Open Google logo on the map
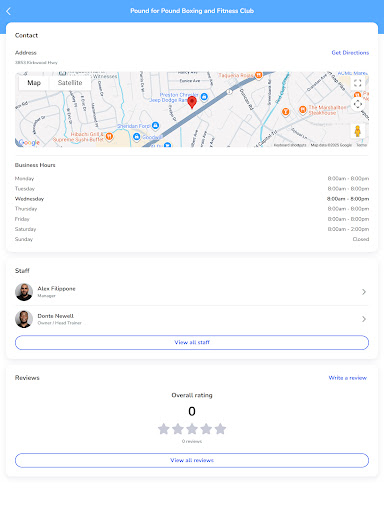Image resolution: width=384 pixels, height=512 pixels. click(29, 142)
